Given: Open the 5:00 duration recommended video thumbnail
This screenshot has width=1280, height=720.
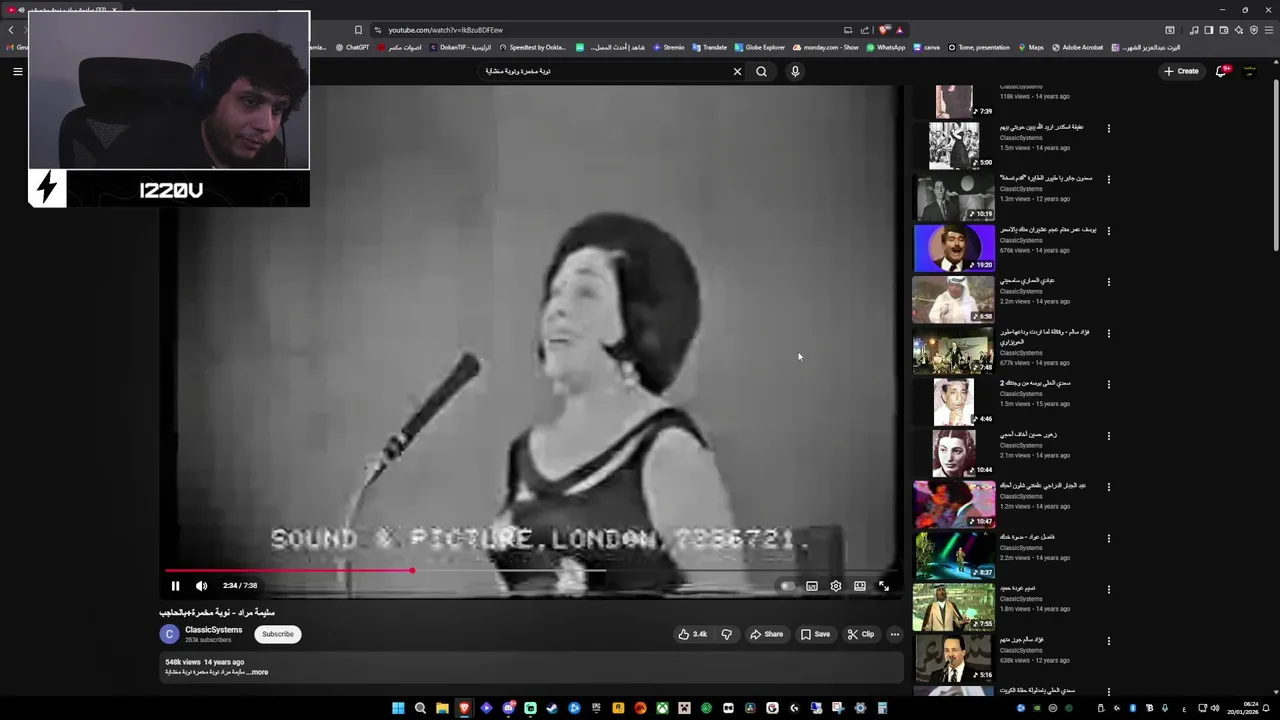Looking at the screenshot, I should [954, 146].
